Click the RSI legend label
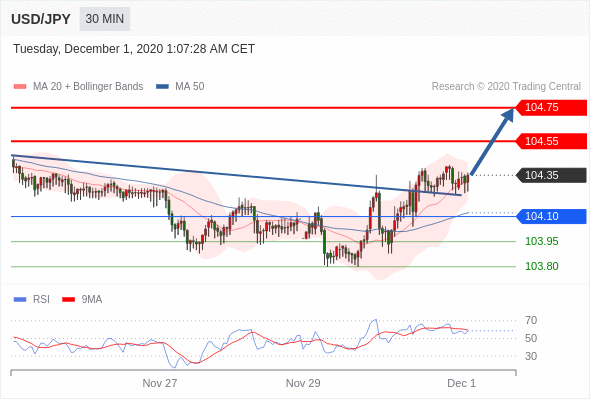This screenshot has width=590, height=400. click(41, 300)
